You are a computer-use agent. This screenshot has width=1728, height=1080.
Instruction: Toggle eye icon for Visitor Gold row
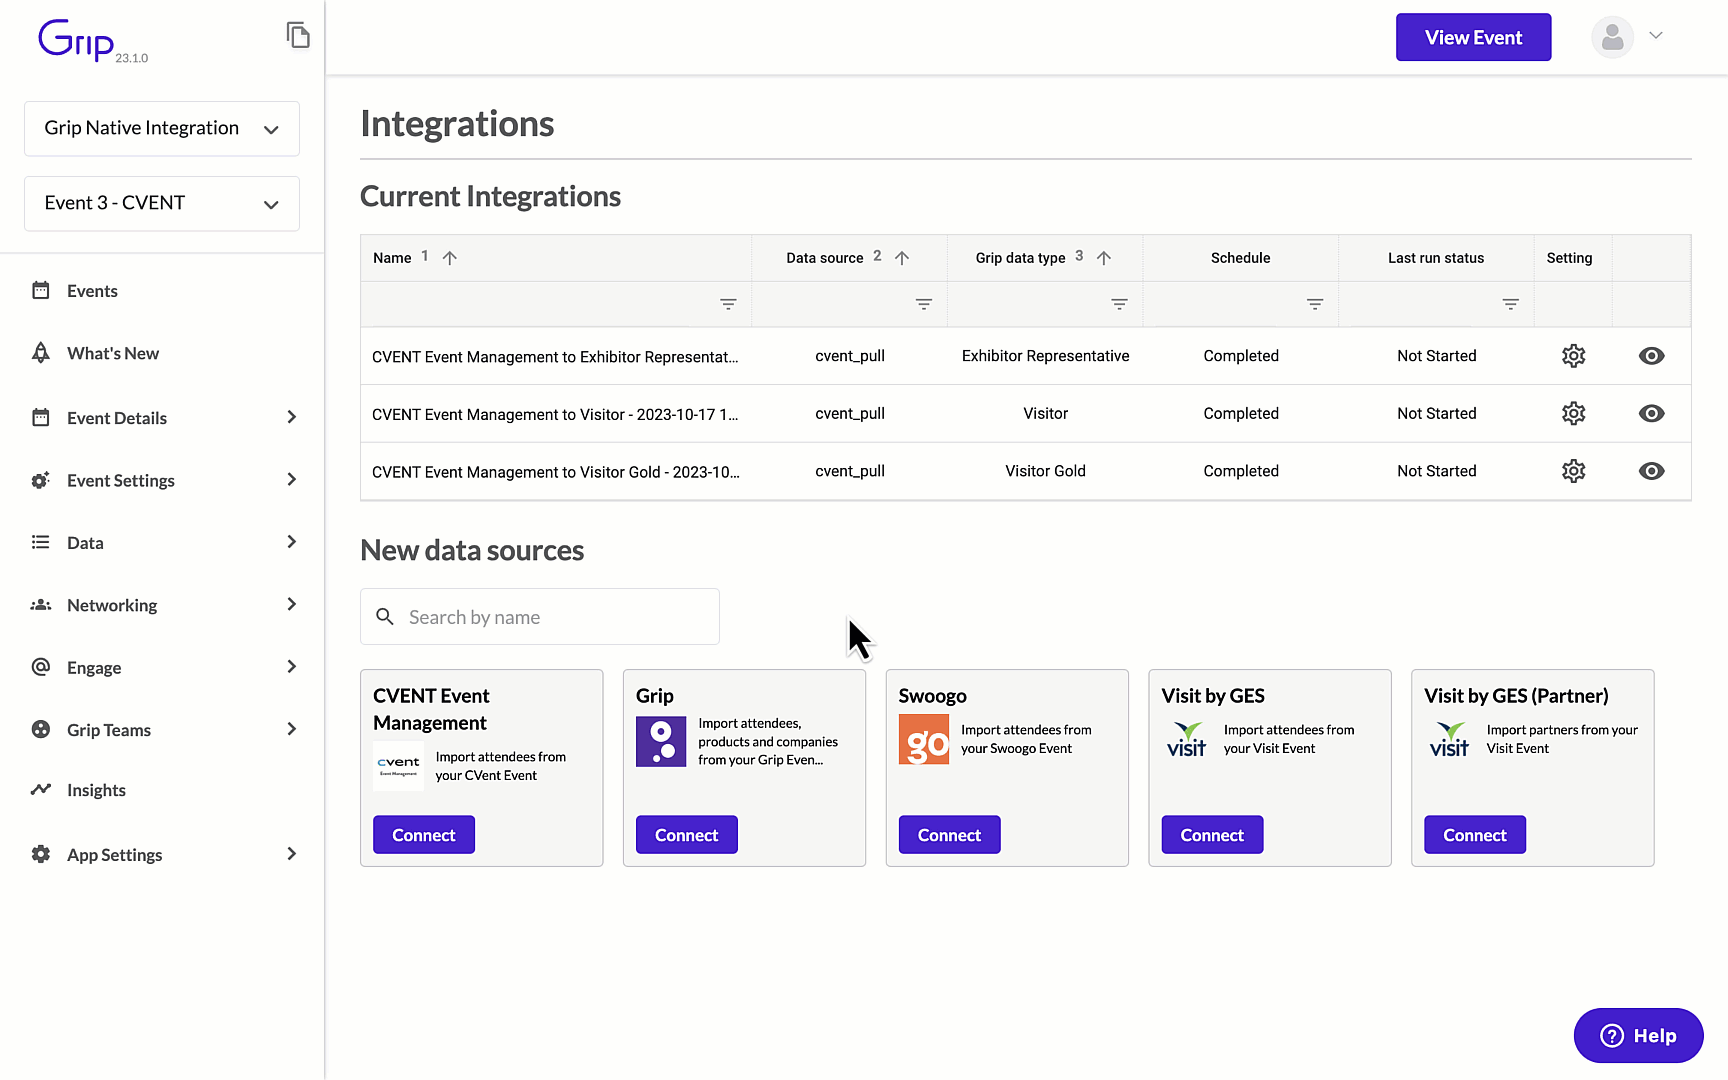click(x=1651, y=471)
